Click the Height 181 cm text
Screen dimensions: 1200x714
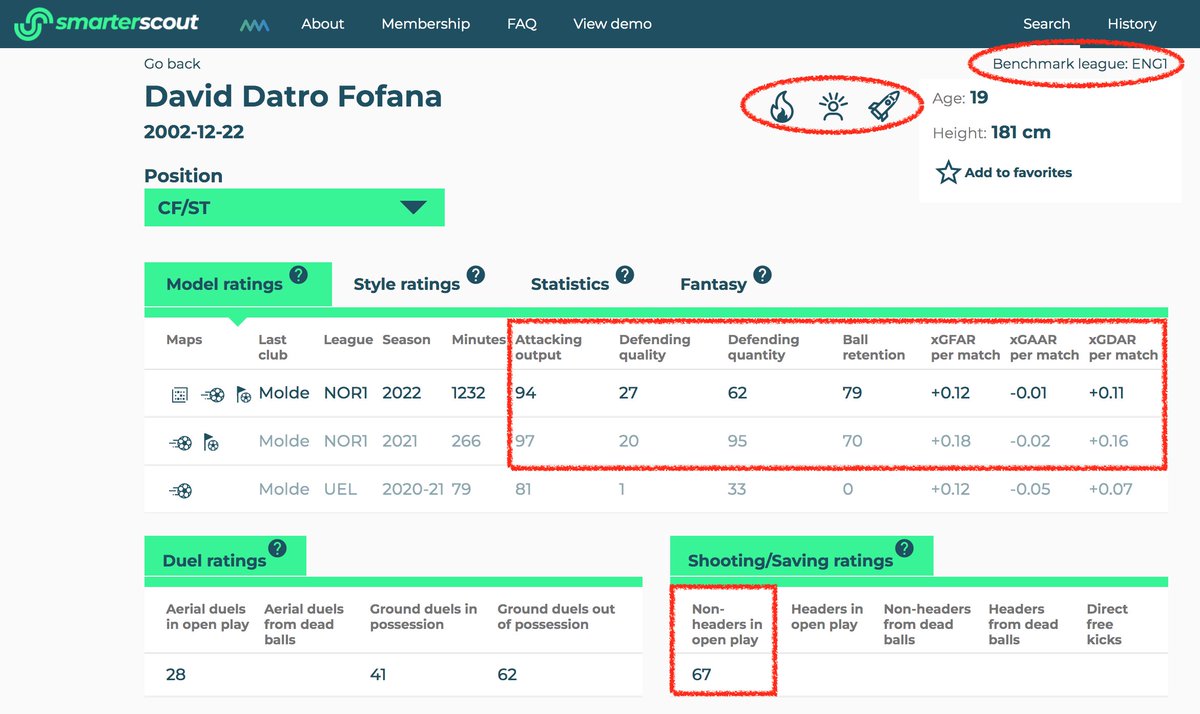click(x=992, y=132)
